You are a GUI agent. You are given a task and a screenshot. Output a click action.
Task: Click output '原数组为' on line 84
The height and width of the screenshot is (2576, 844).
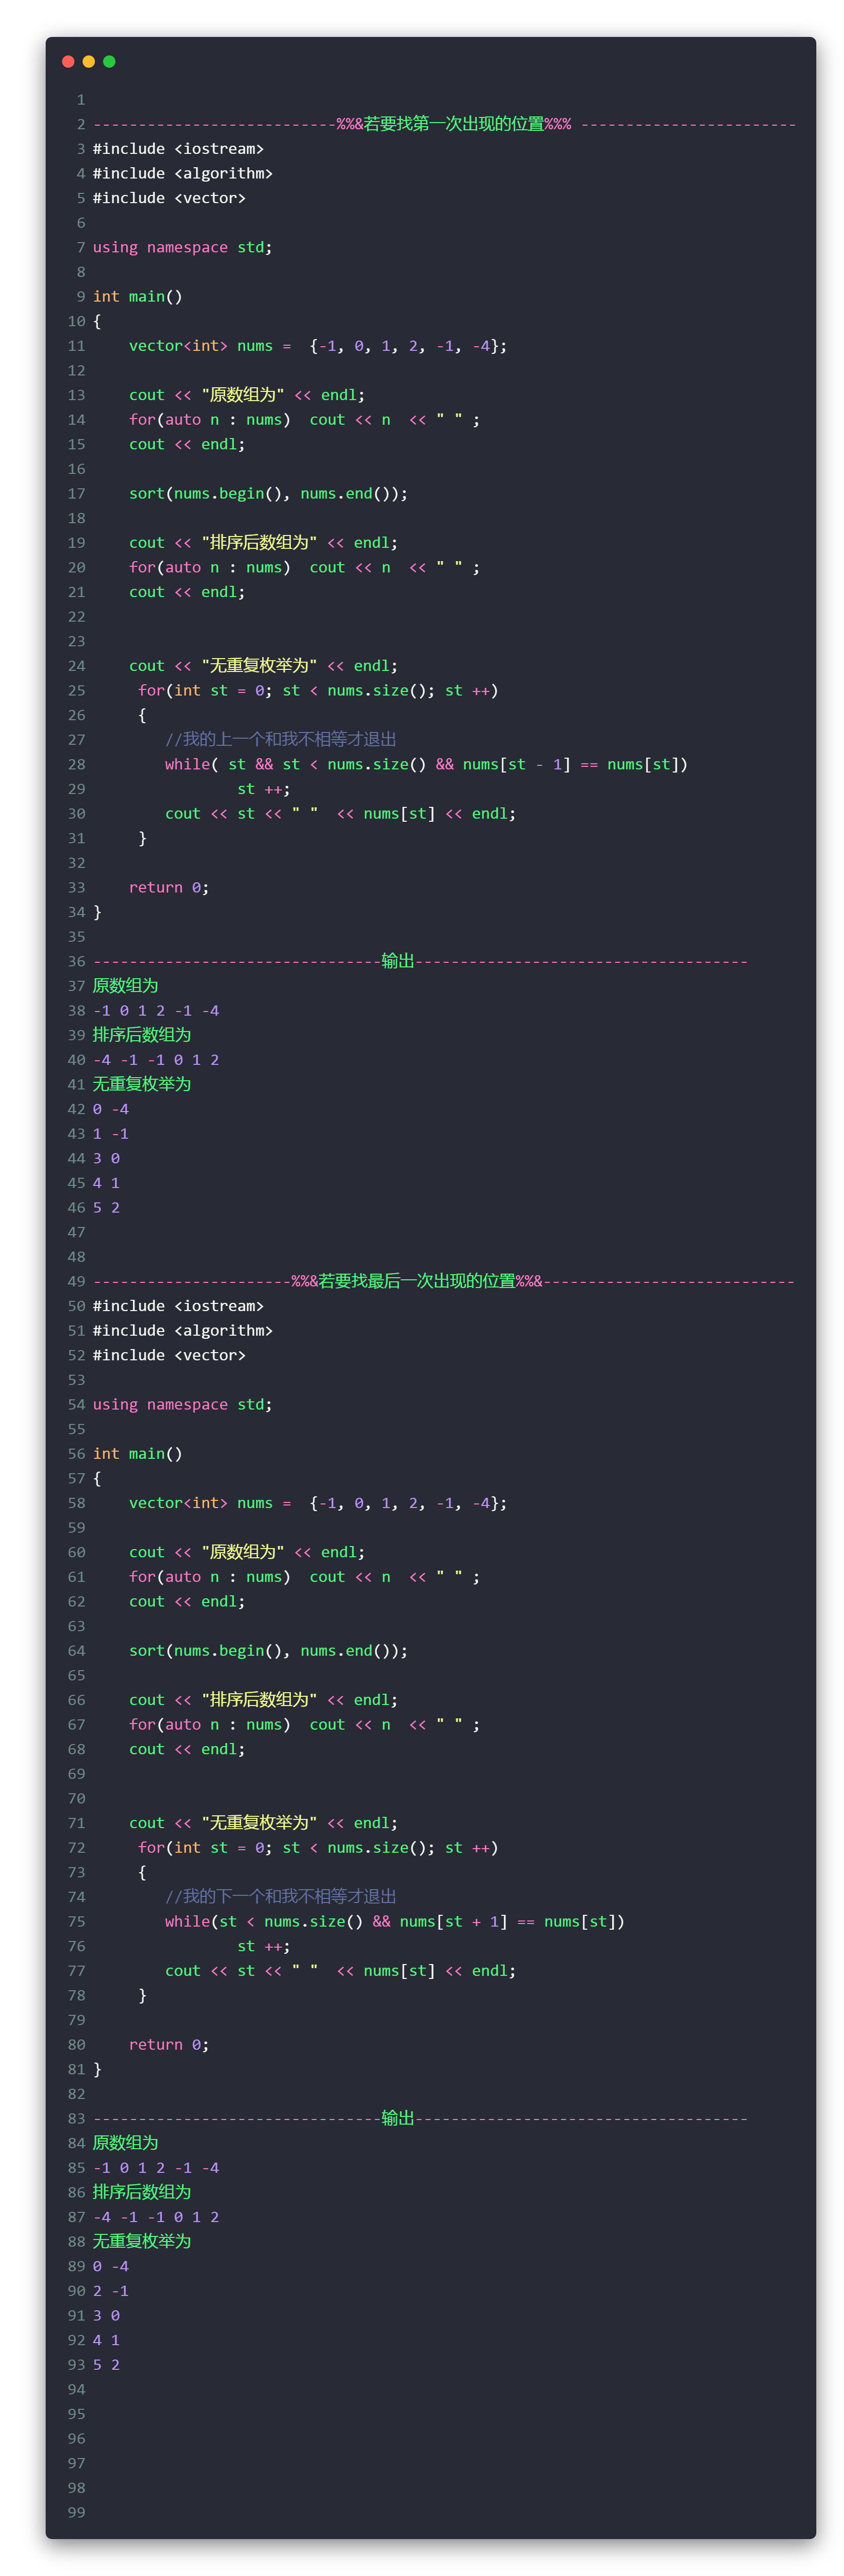click(125, 2143)
